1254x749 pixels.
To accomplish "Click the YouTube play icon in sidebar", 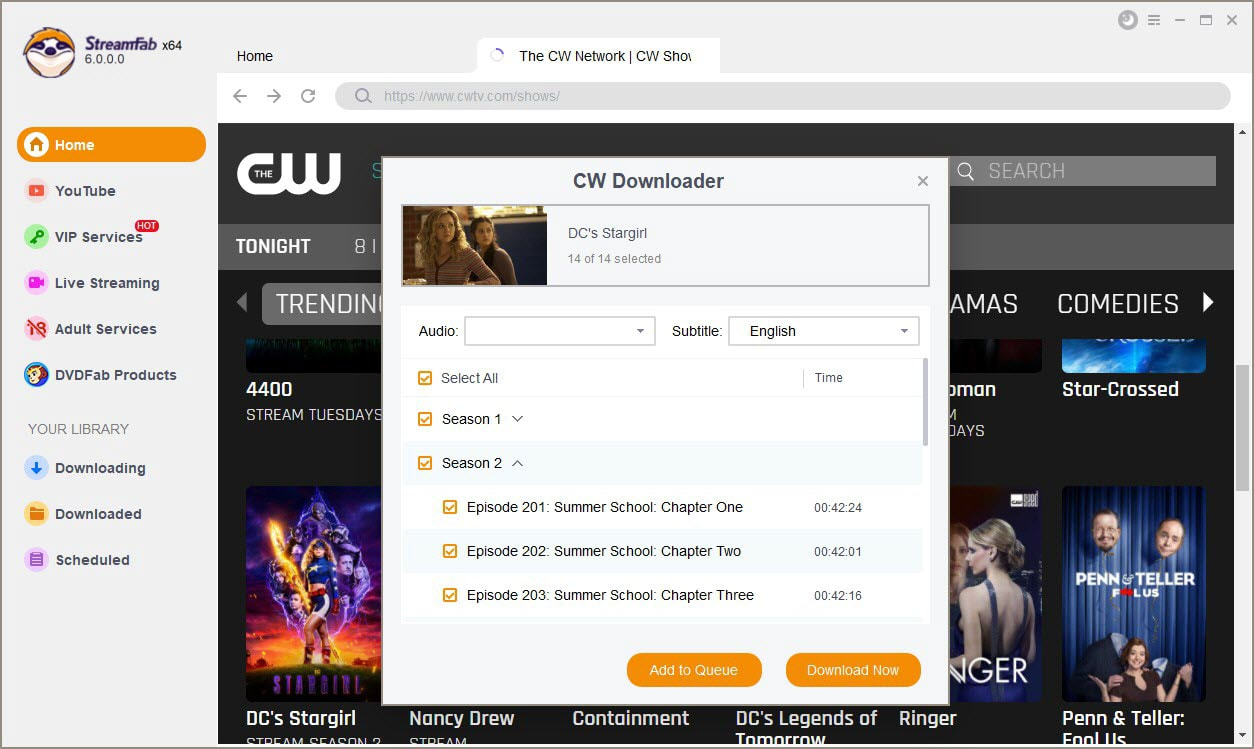I will pos(37,191).
